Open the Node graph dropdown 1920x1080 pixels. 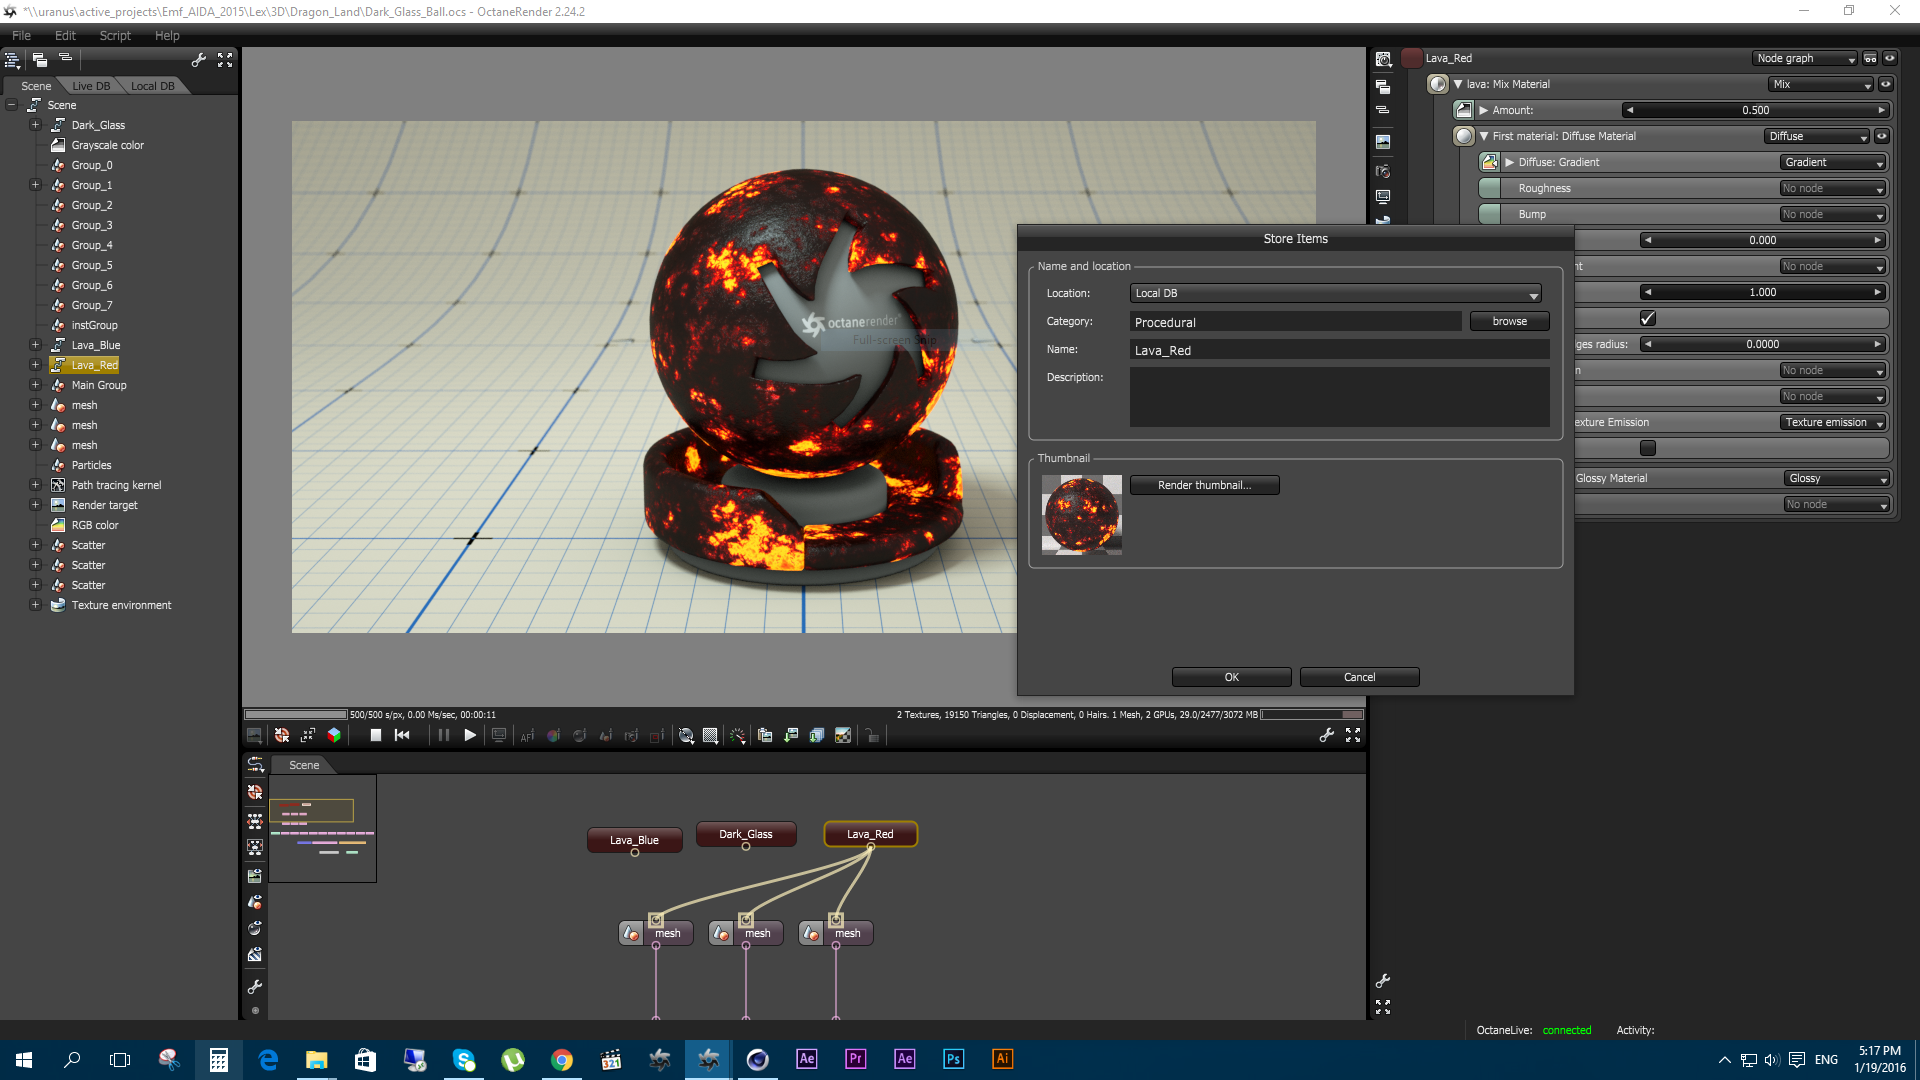pyautogui.click(x=1804, y=58)
